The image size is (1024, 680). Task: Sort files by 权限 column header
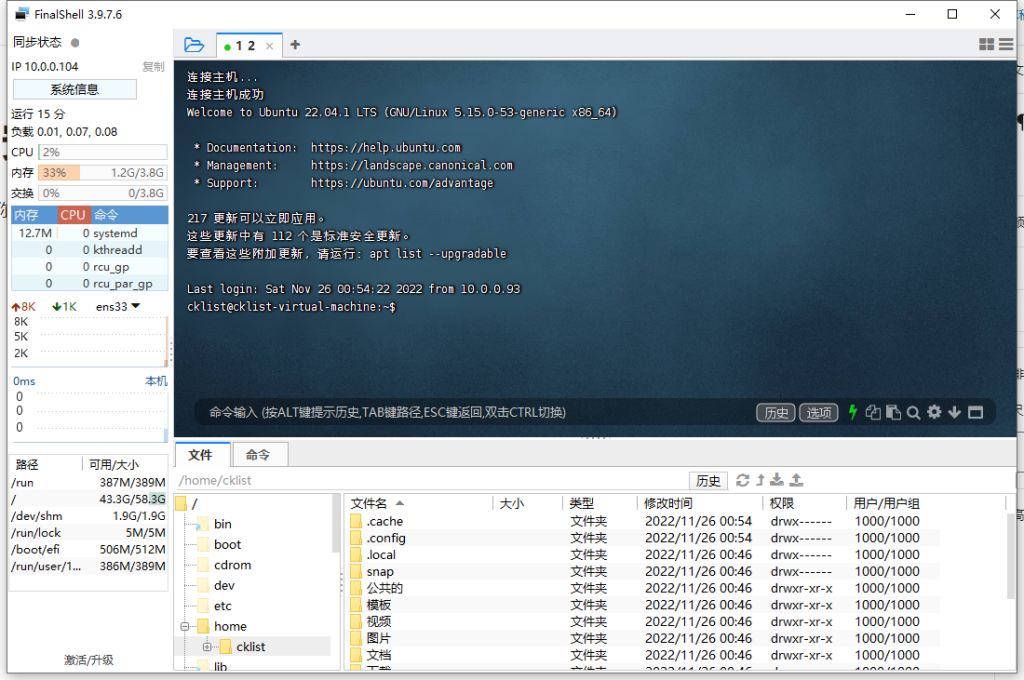[805, 503]
